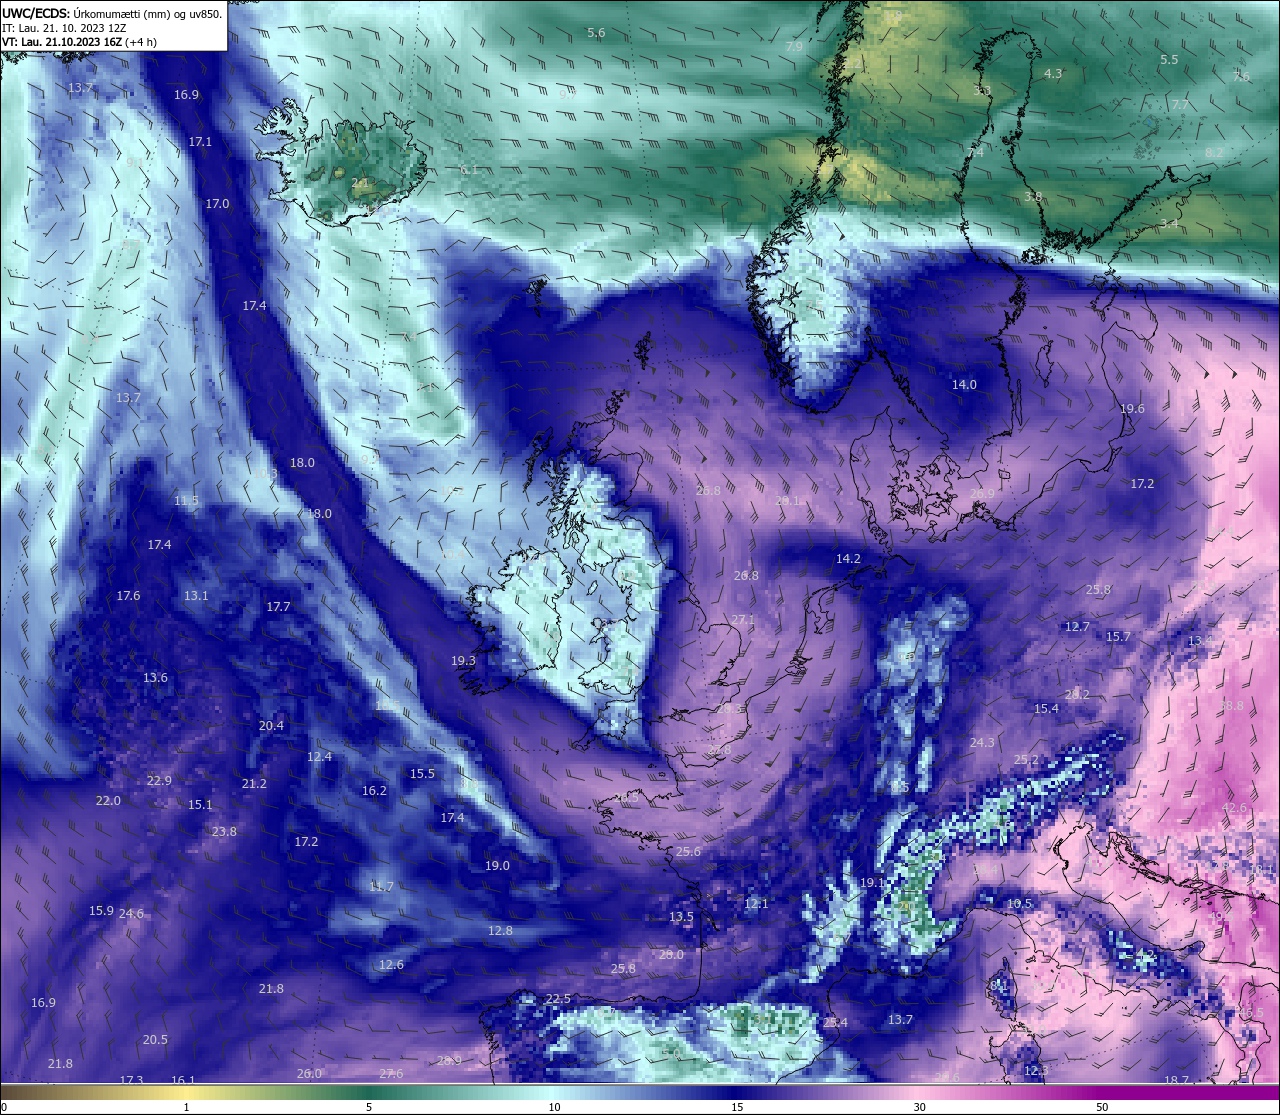The height and width of the screenshot is (1115, 1280).
Task: Click the '10' tick on the colour scale
Action: 554,1107
